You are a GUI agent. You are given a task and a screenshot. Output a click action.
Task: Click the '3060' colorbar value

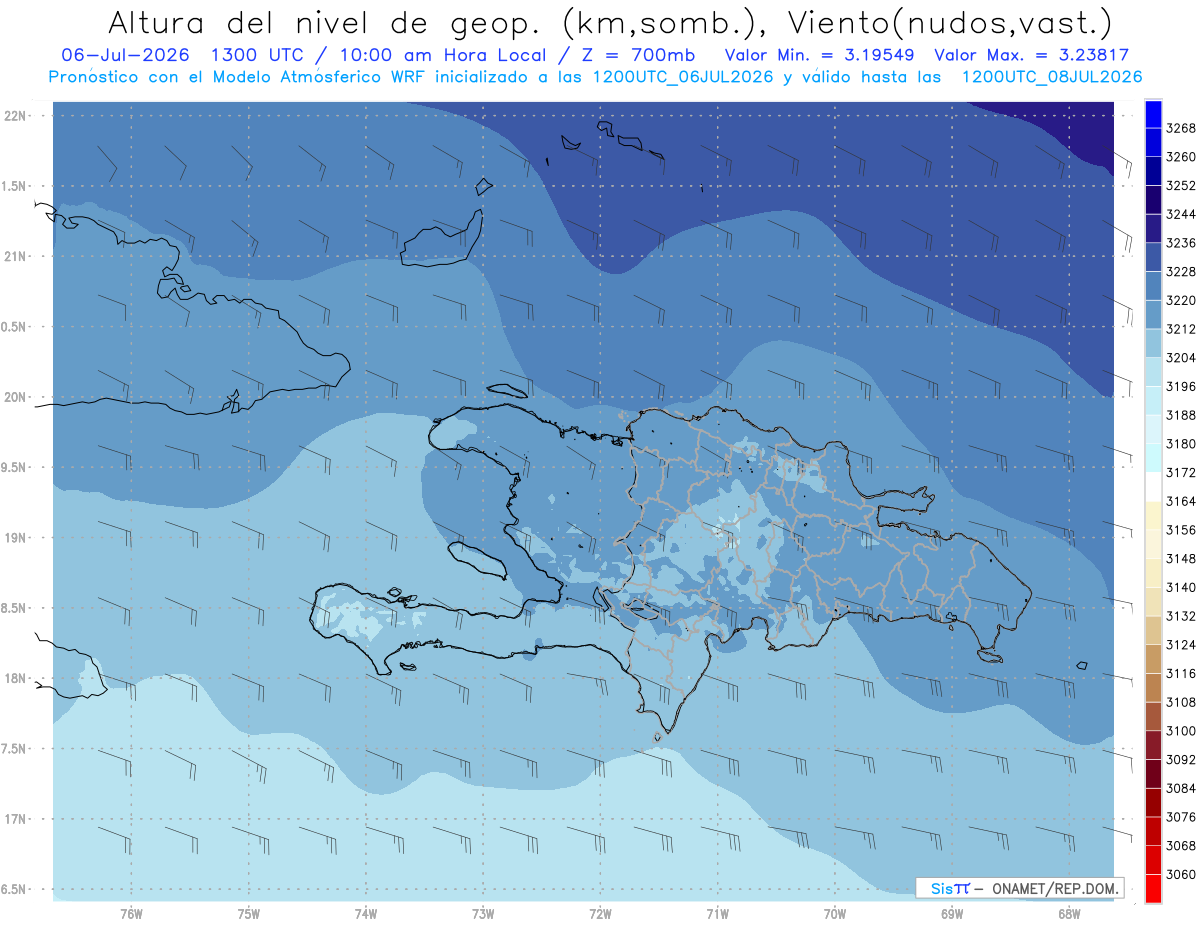point(1181,875)
